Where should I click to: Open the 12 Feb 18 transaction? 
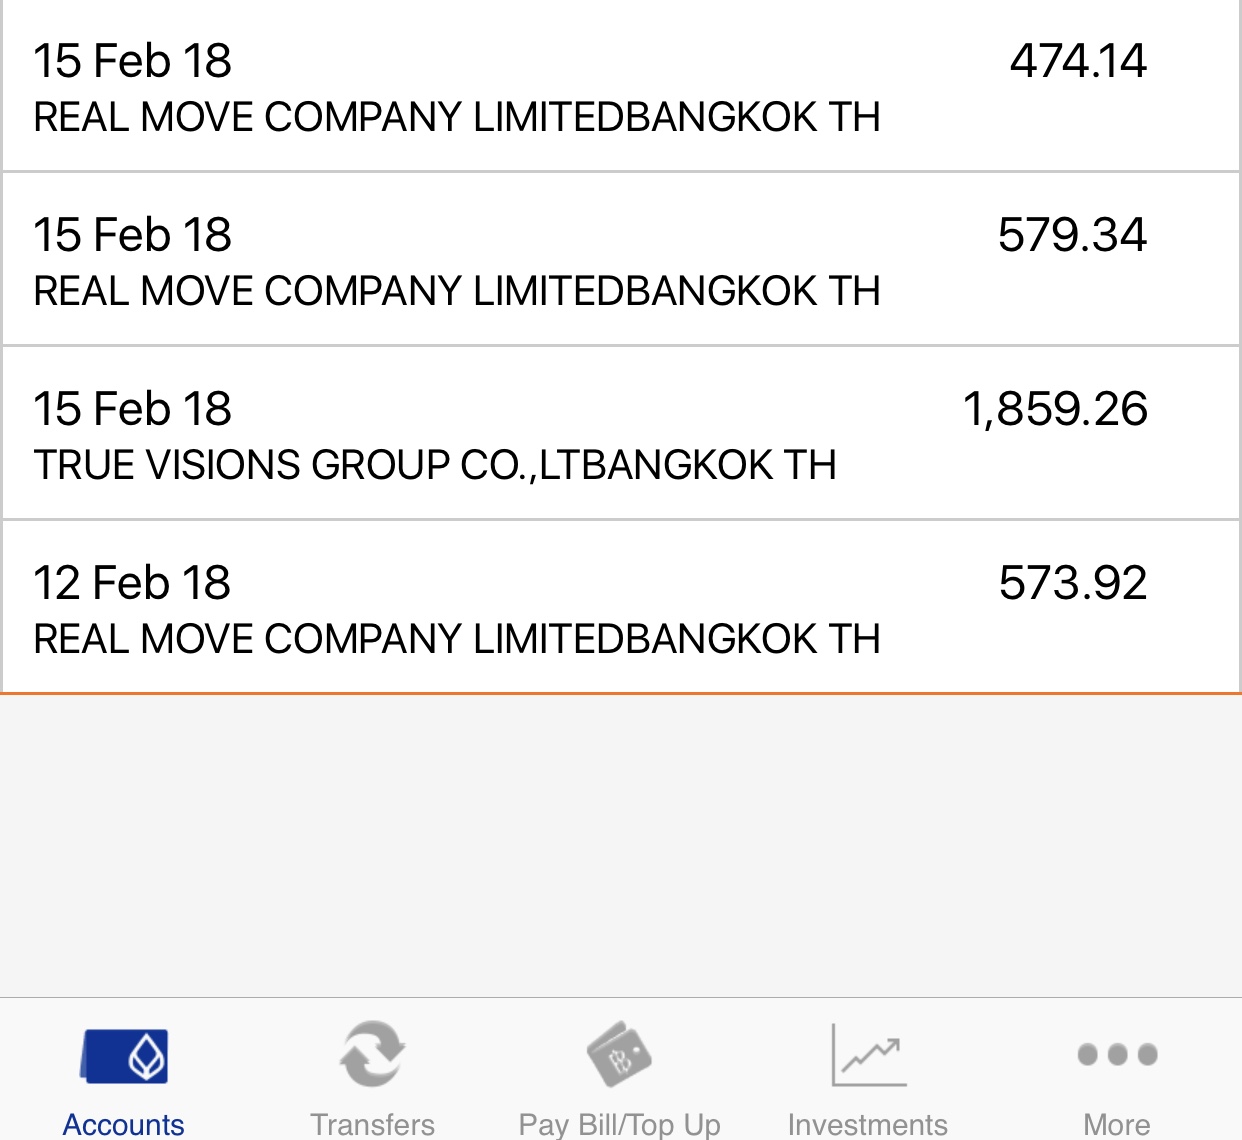[x=621, y=607]
